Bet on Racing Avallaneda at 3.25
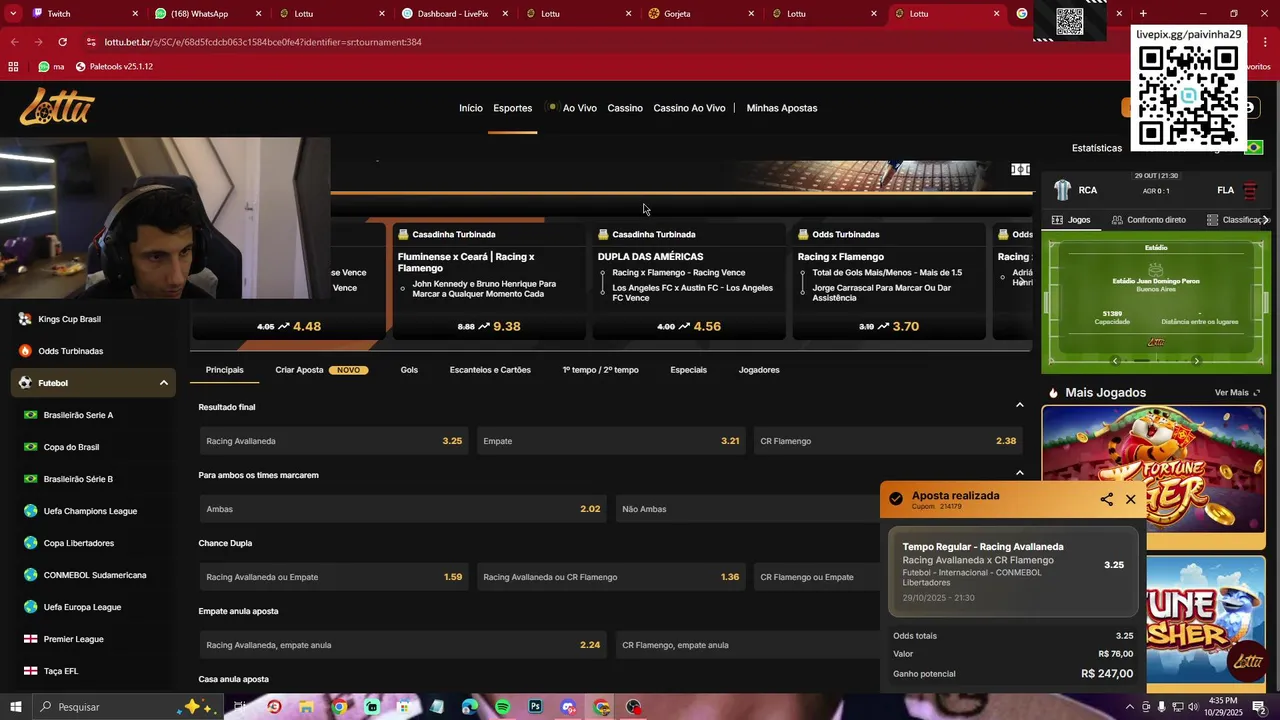1280x720 pixels. (x=334, y=441)
